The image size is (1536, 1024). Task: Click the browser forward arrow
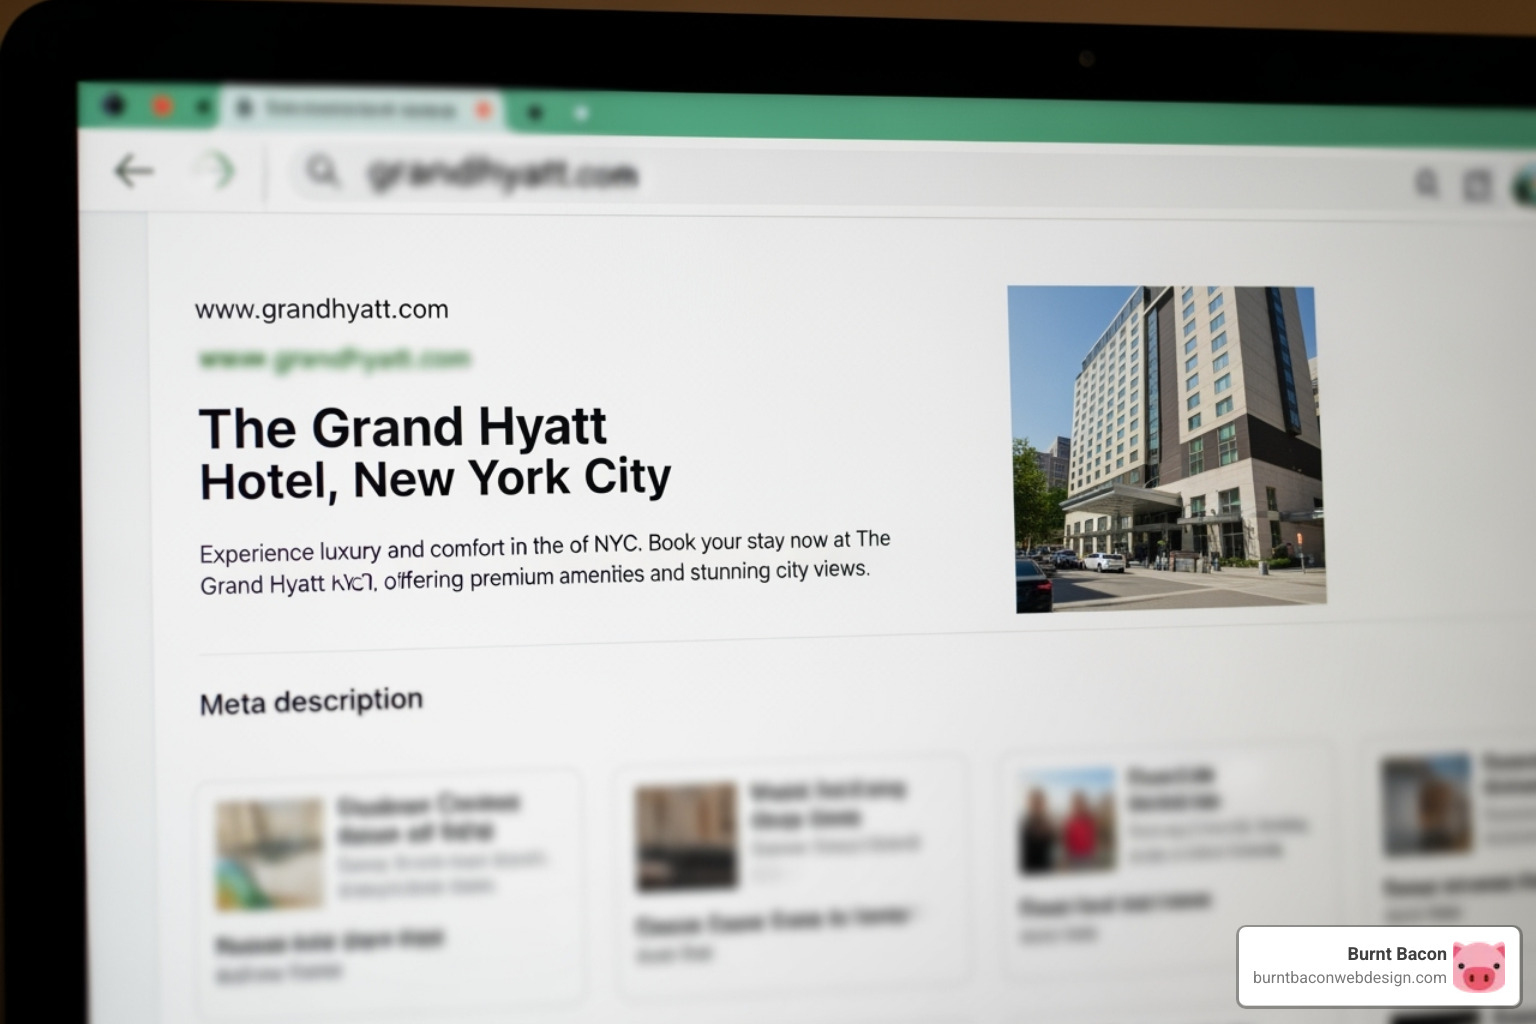[x=215, y=171]
